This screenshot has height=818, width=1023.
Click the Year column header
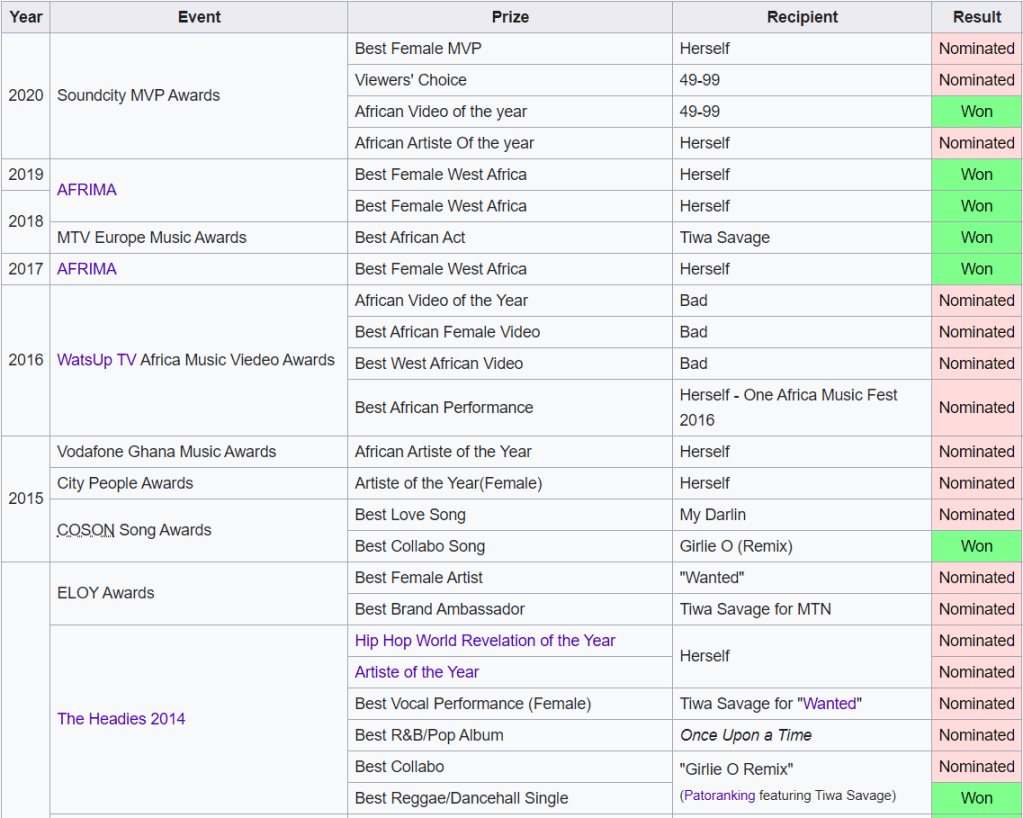(26, 17)
